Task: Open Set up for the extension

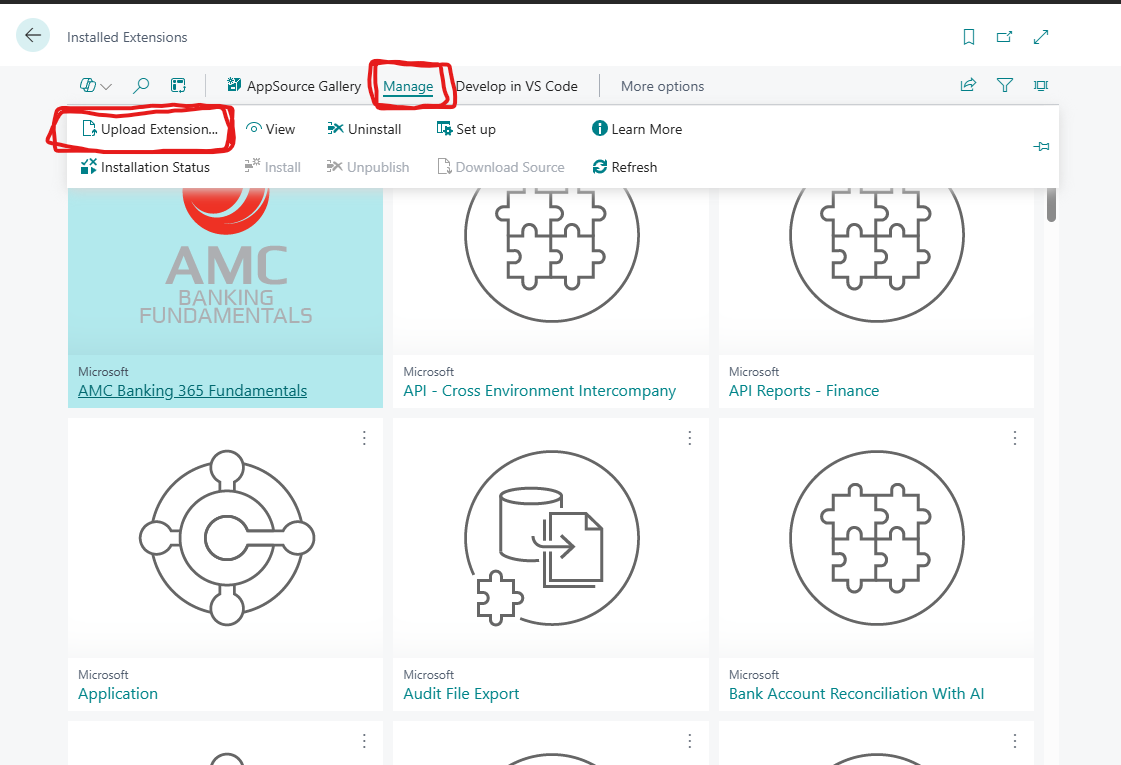Action: (466, 129)
